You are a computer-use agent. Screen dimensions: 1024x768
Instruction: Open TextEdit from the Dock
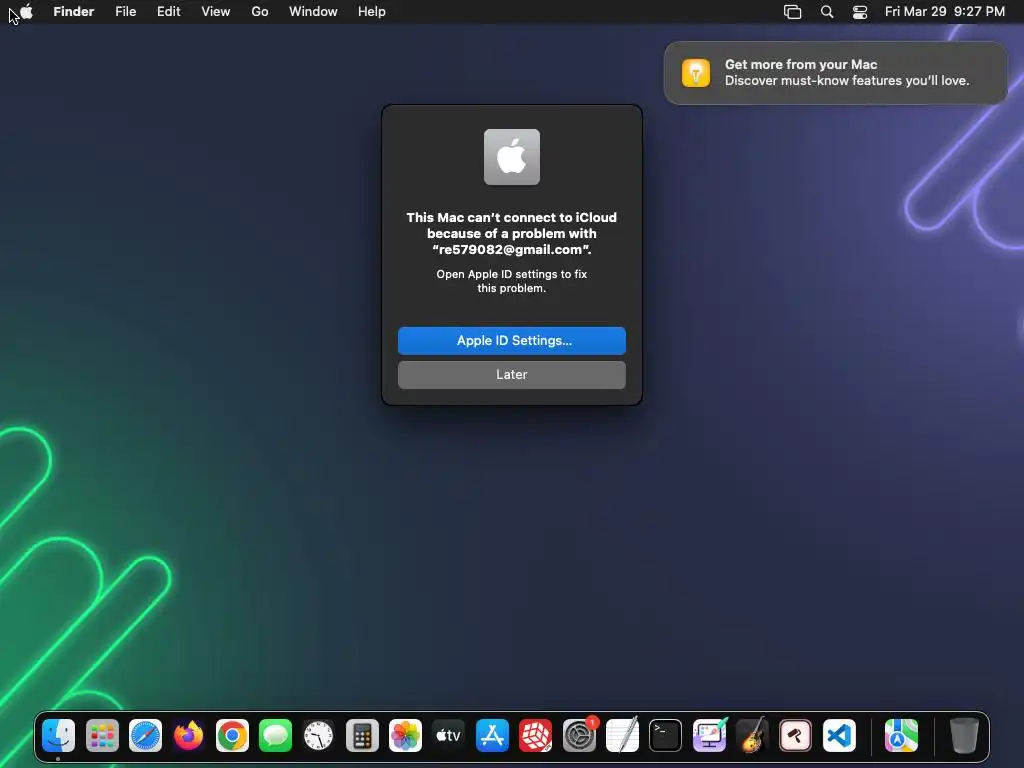[x=622, y=736]
